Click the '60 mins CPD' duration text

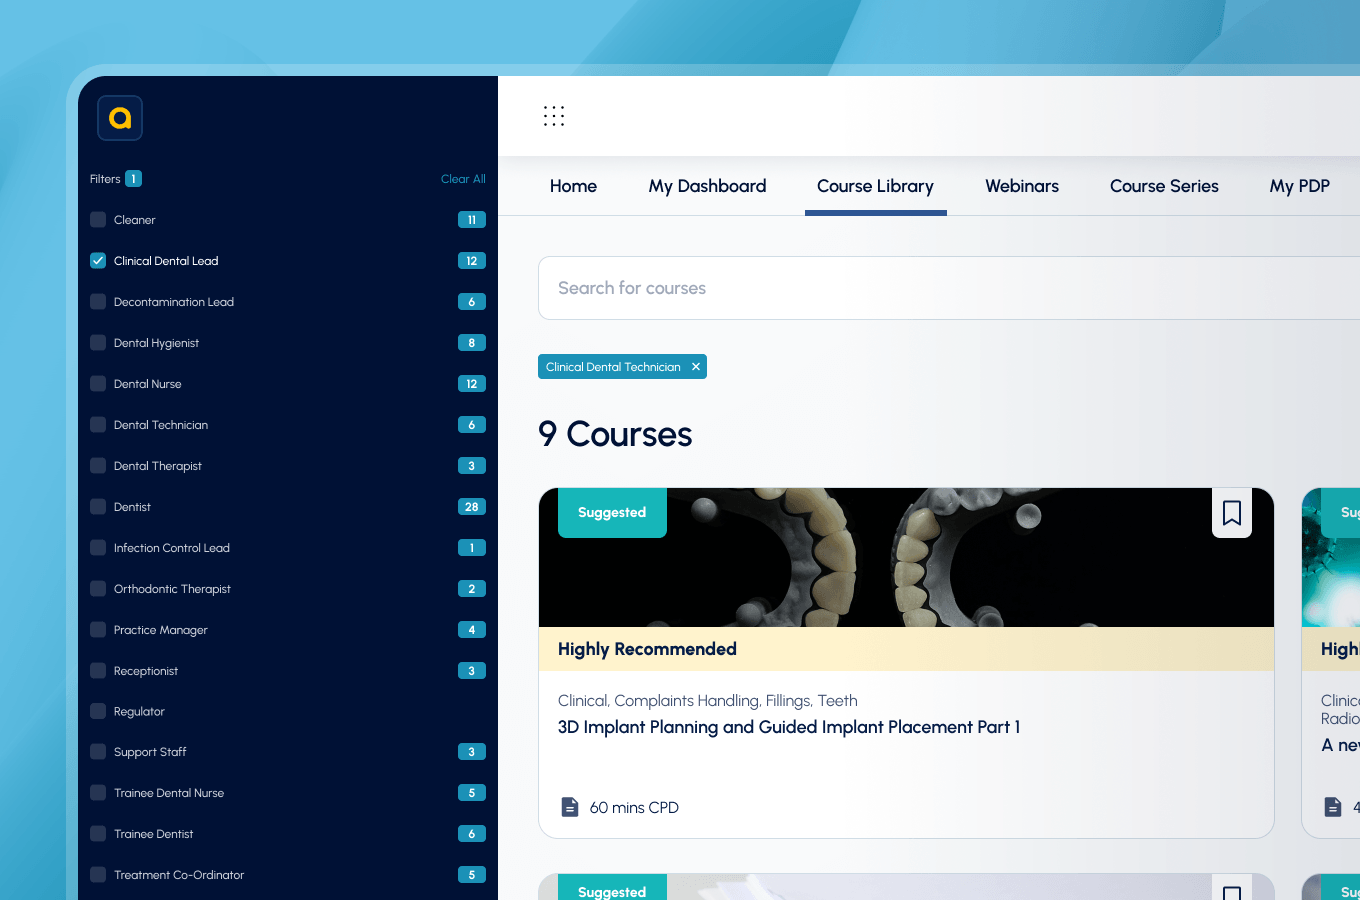(x=634, y=808)
